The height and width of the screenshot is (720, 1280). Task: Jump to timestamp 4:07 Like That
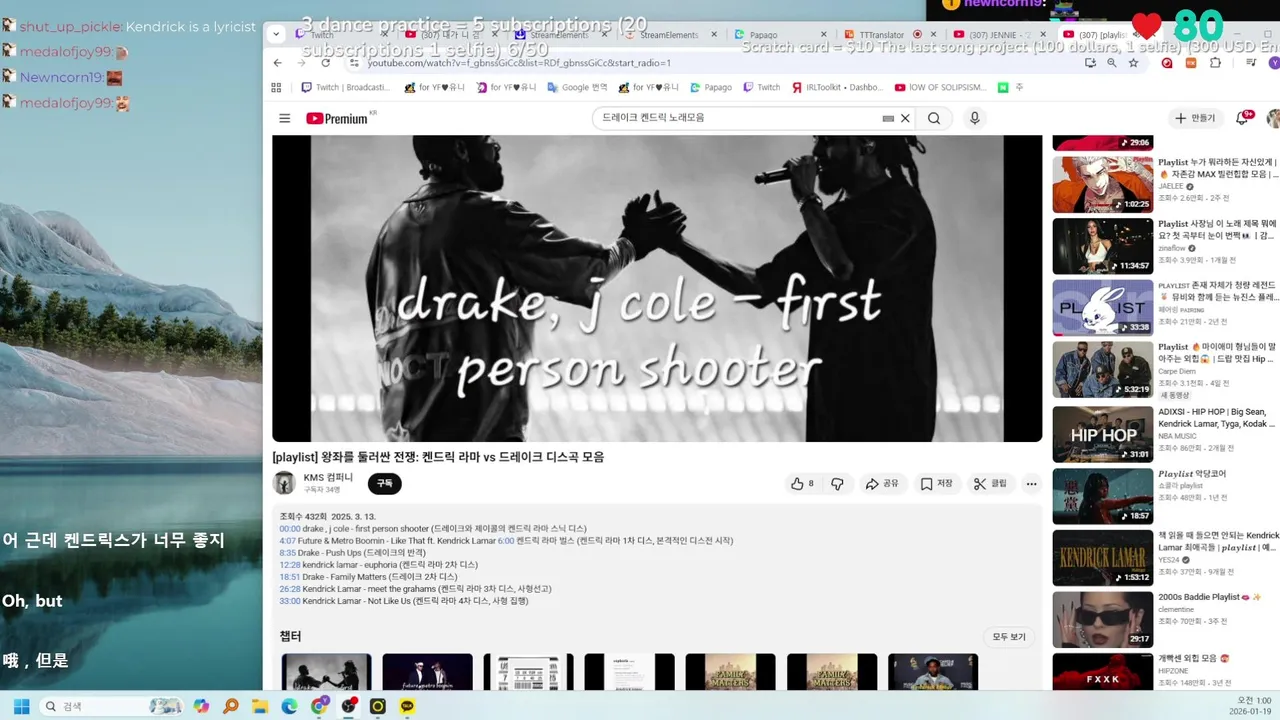pos(287,541)
